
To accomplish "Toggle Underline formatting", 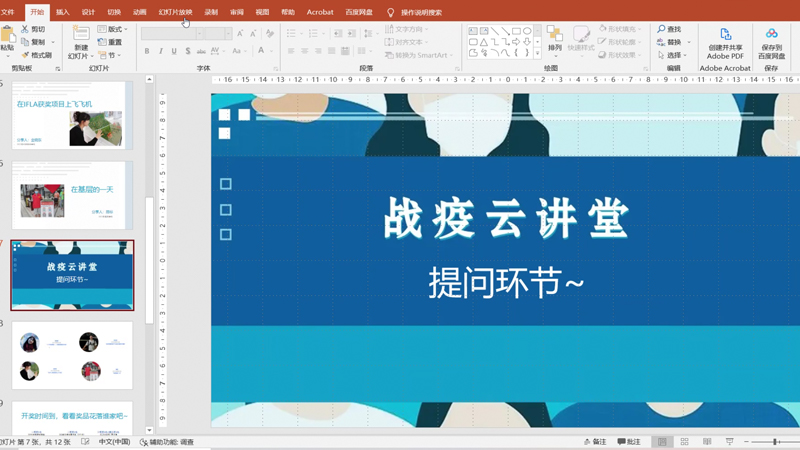I will (x=174, y=51).
